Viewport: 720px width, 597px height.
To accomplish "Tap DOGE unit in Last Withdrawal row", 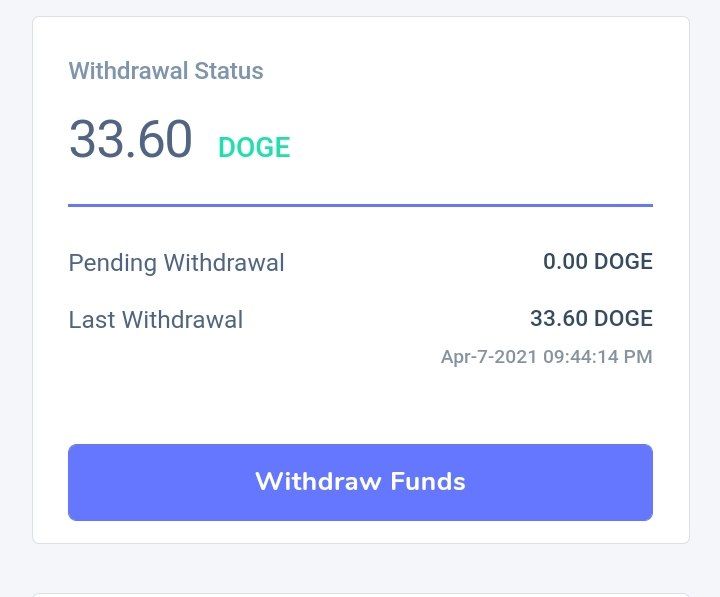I will pos(623,319).
